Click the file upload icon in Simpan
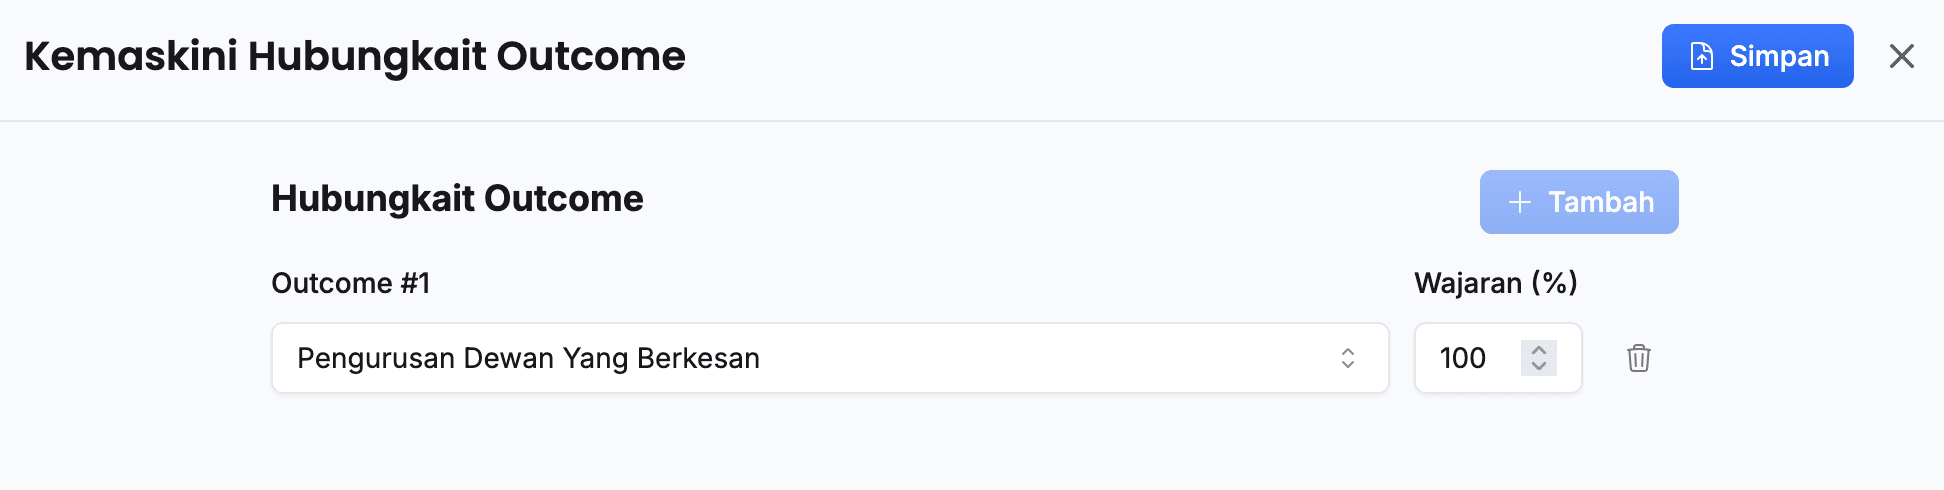1944x490 pixels. (1701, 56)
